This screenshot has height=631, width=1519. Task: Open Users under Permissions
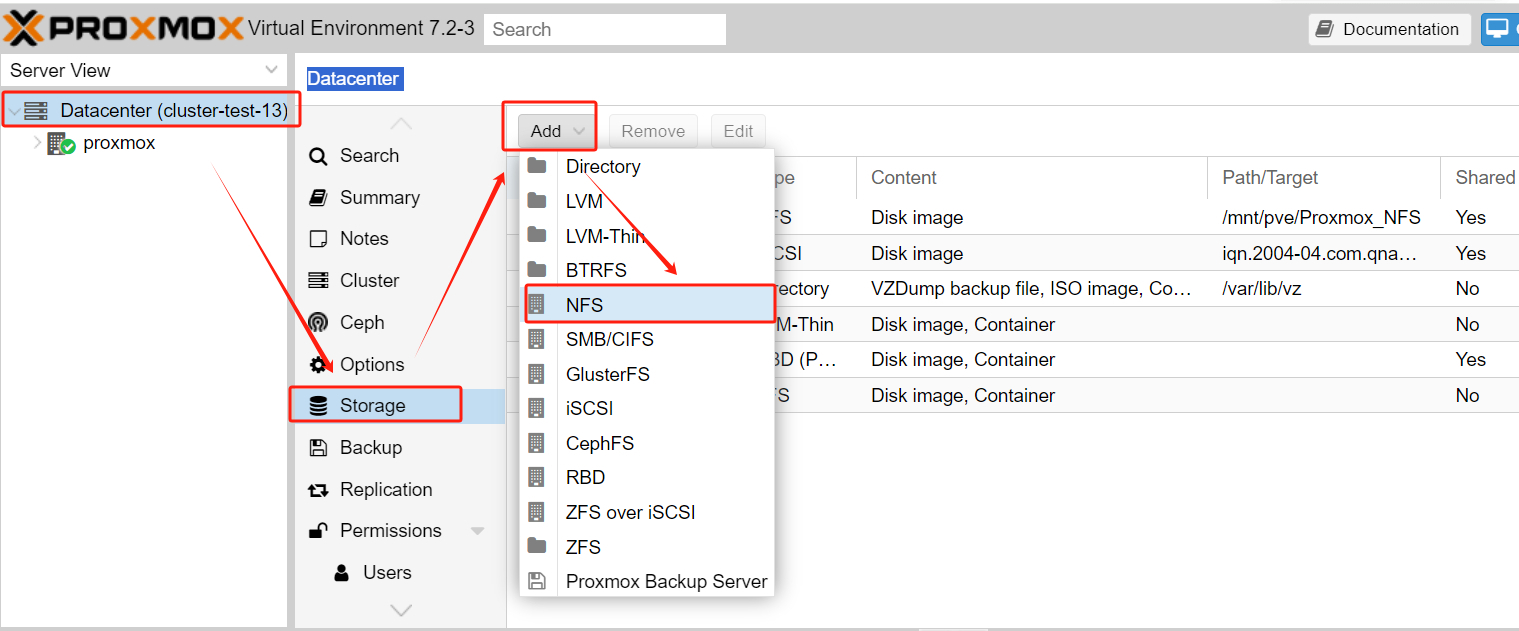pyautogui.click(x=399, y=573)
